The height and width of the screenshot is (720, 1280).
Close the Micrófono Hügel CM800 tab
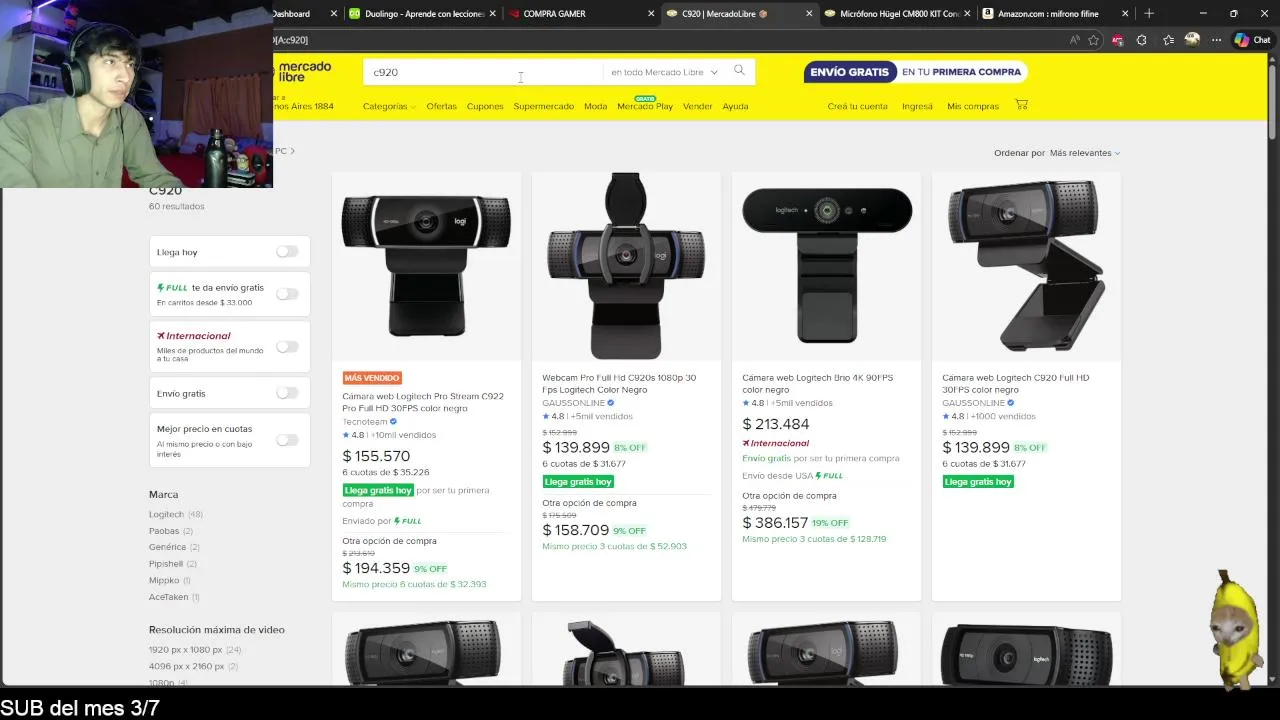[x=967, y=14]
